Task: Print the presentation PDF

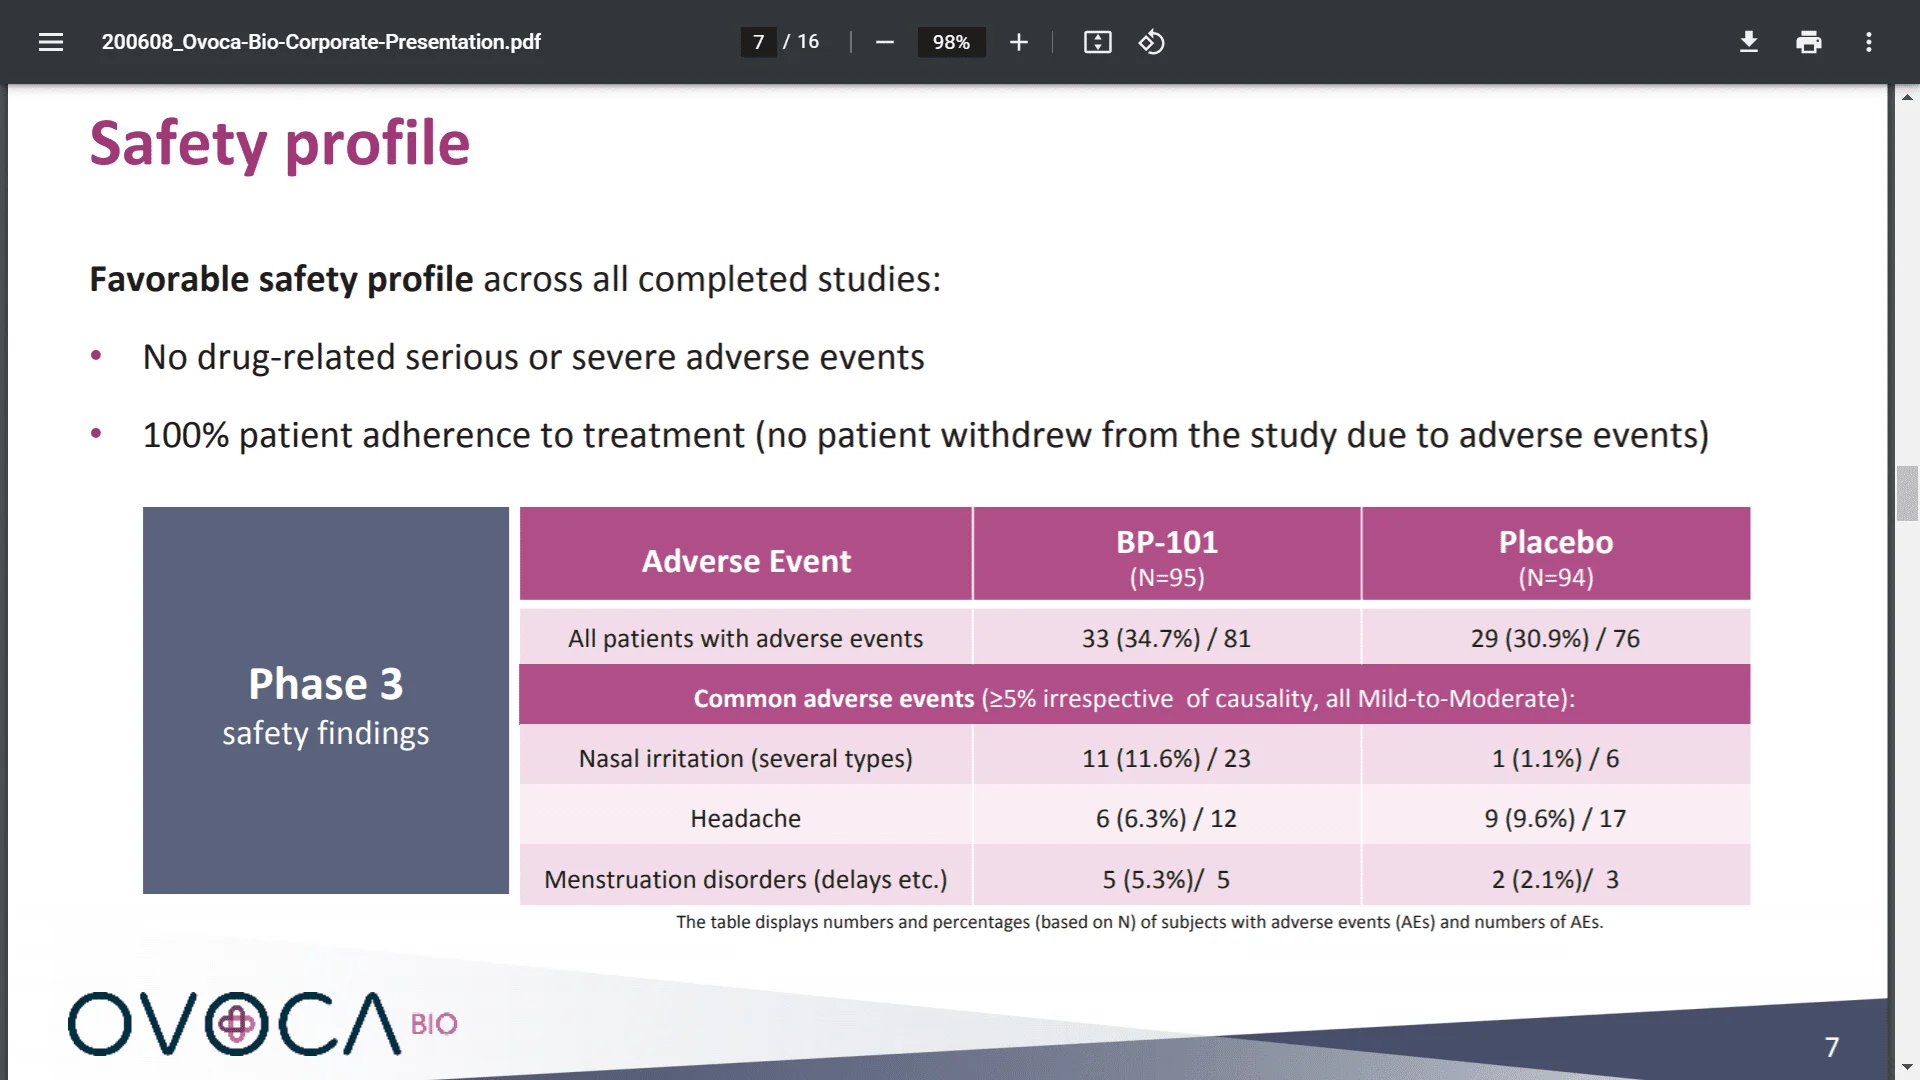Action: coord(1808,42)
